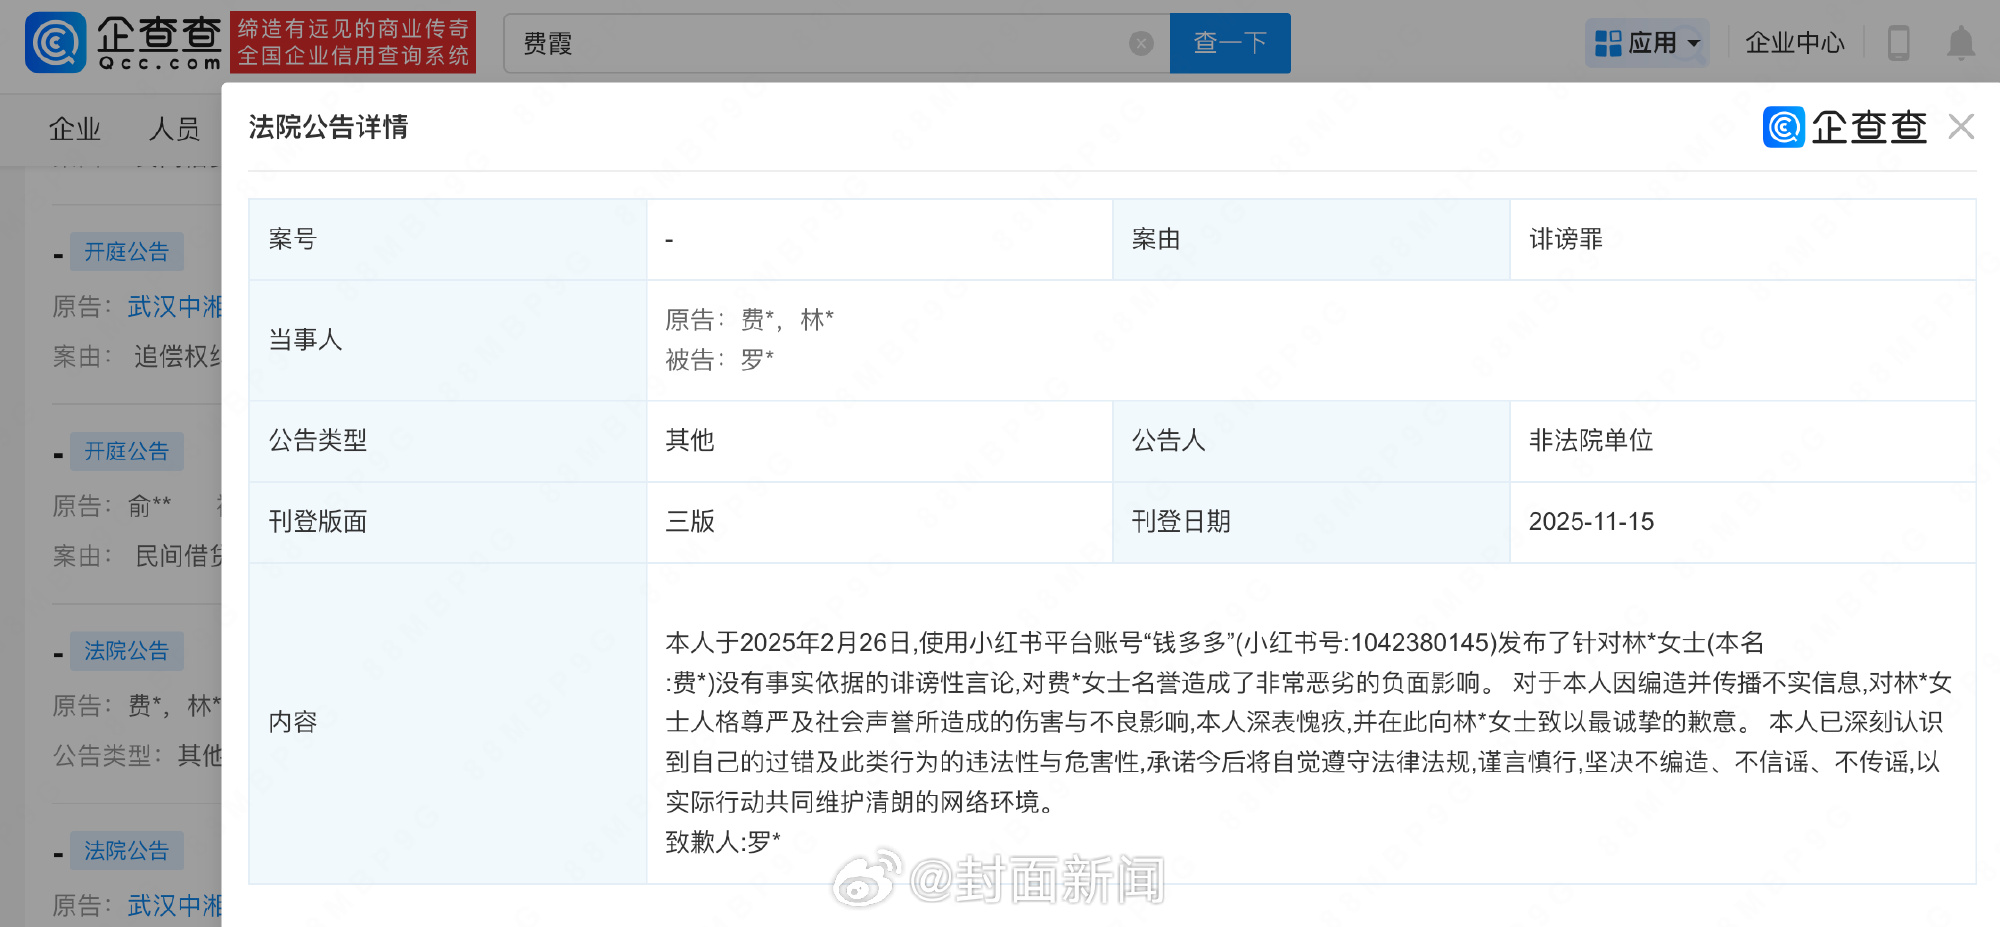Click the 应用 grid icon
2000x927 pixels.
tap(1608, 43)
